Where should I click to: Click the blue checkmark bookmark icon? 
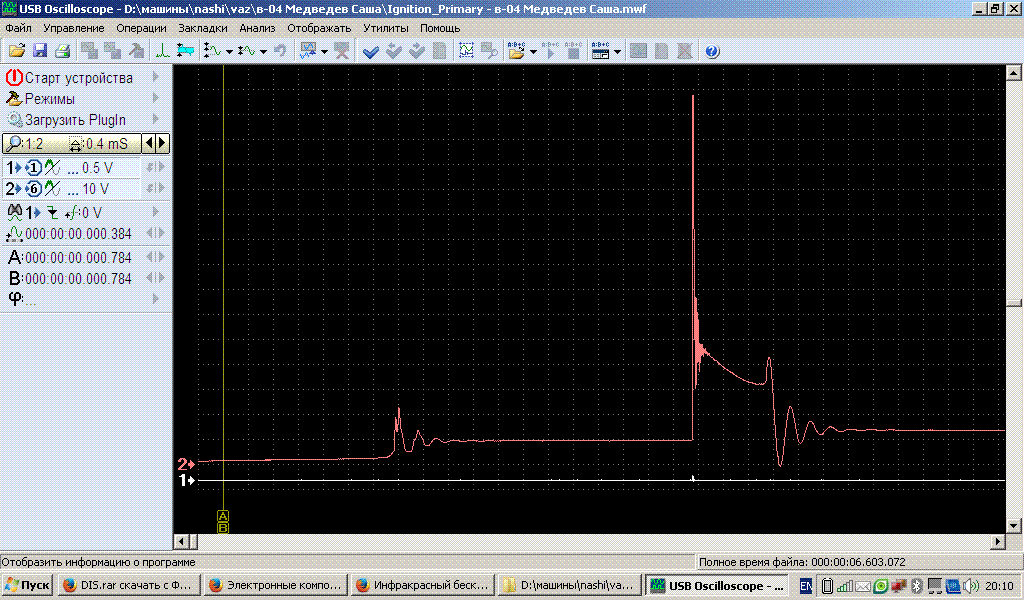coord(370,51)
